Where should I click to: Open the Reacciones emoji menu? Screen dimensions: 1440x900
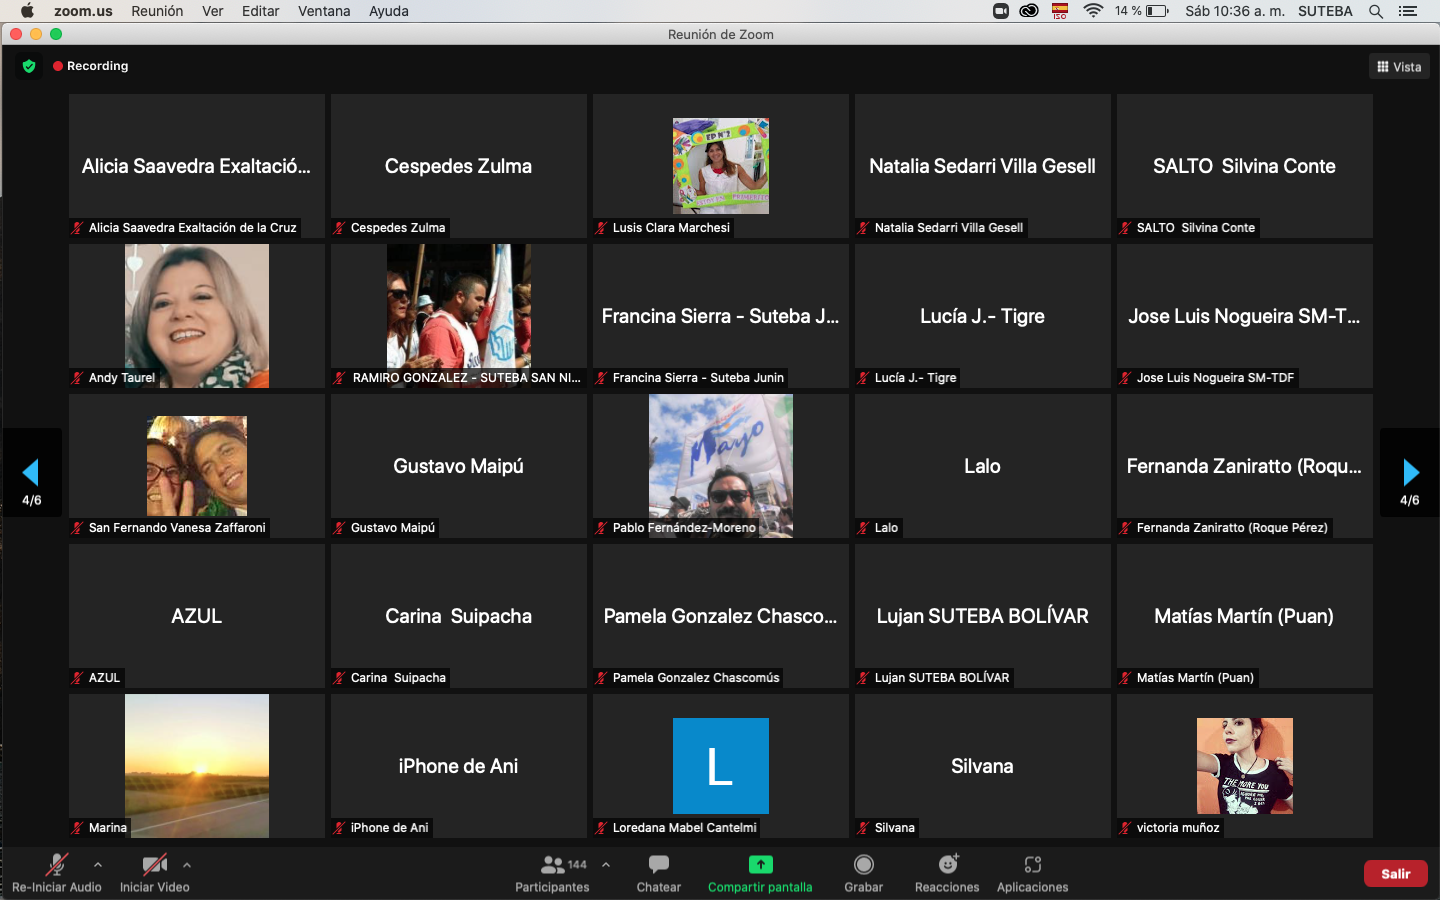point(947,866)
